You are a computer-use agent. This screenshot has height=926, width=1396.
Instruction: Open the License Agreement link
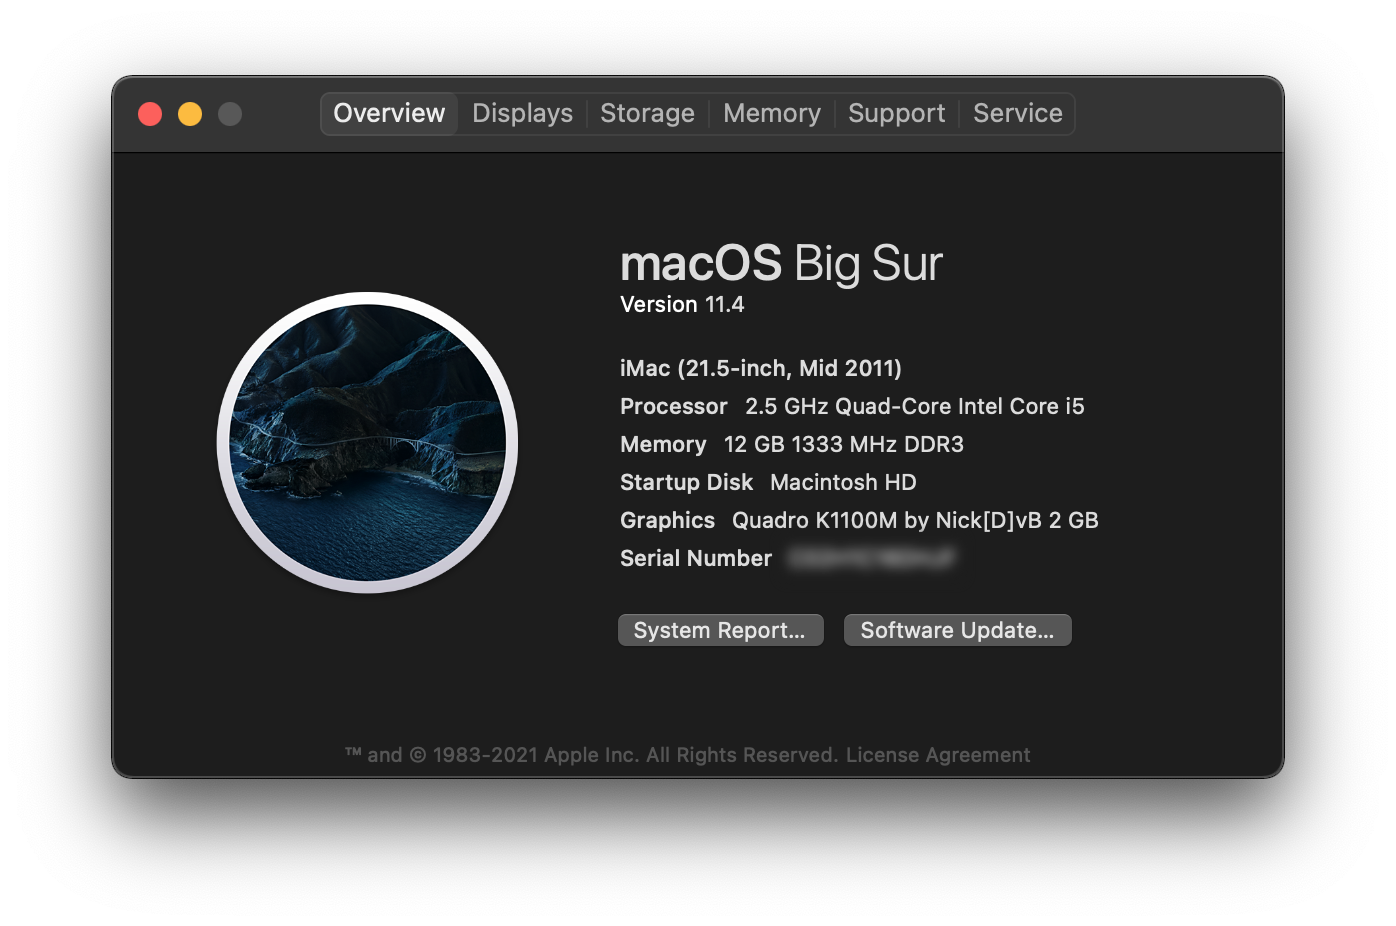(x=938, y=755)
